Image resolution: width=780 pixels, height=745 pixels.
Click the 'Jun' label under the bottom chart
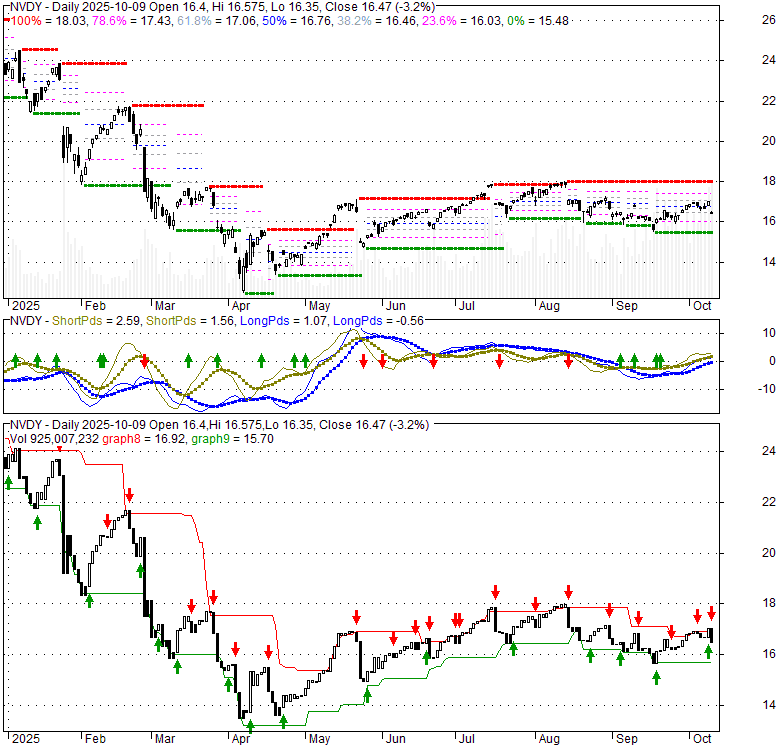tap(396, 739)
